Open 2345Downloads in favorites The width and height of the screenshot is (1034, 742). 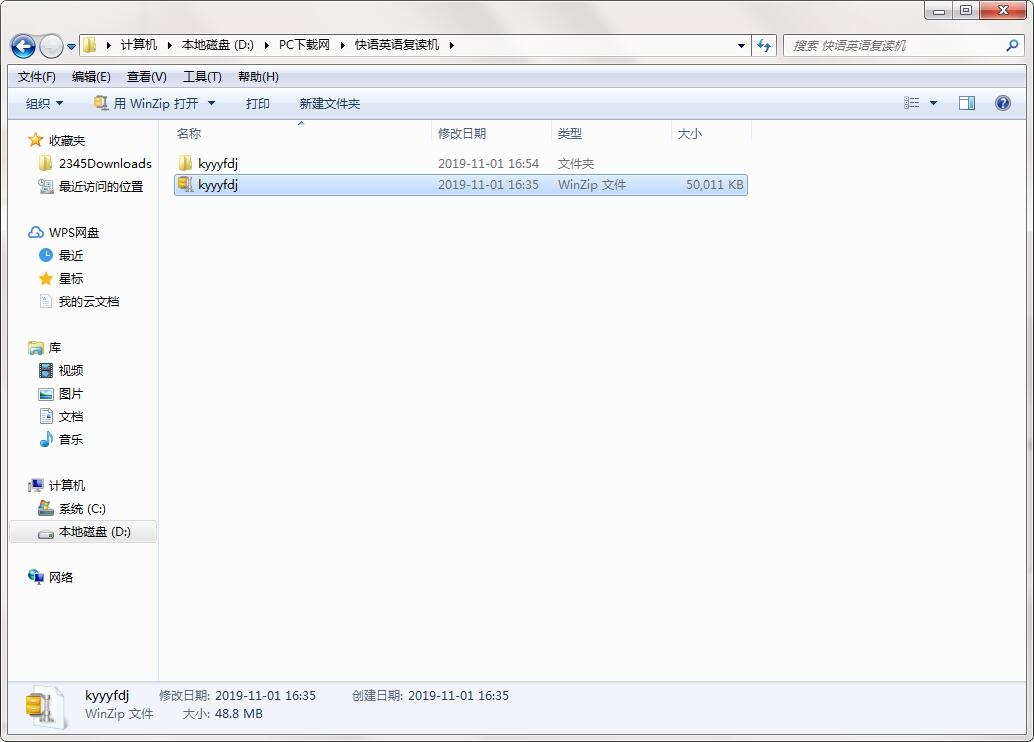(x=105, y=164)
